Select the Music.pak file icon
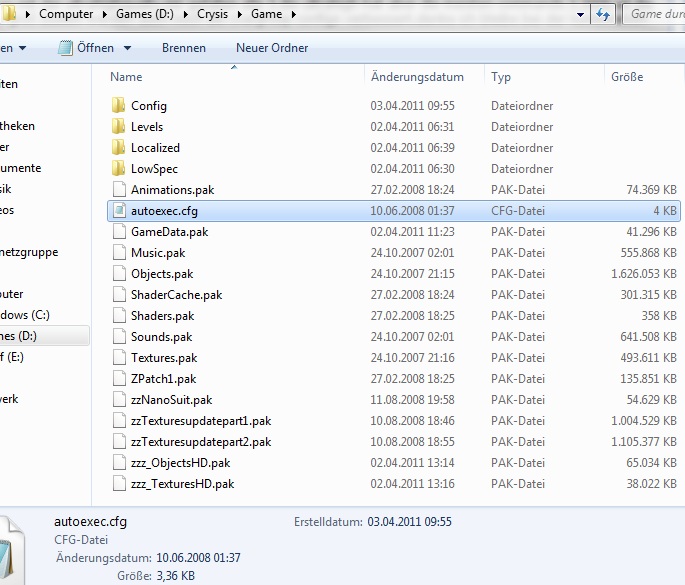Image resolution: width=685 pixels, height=585 pixels. coord(119,253)
